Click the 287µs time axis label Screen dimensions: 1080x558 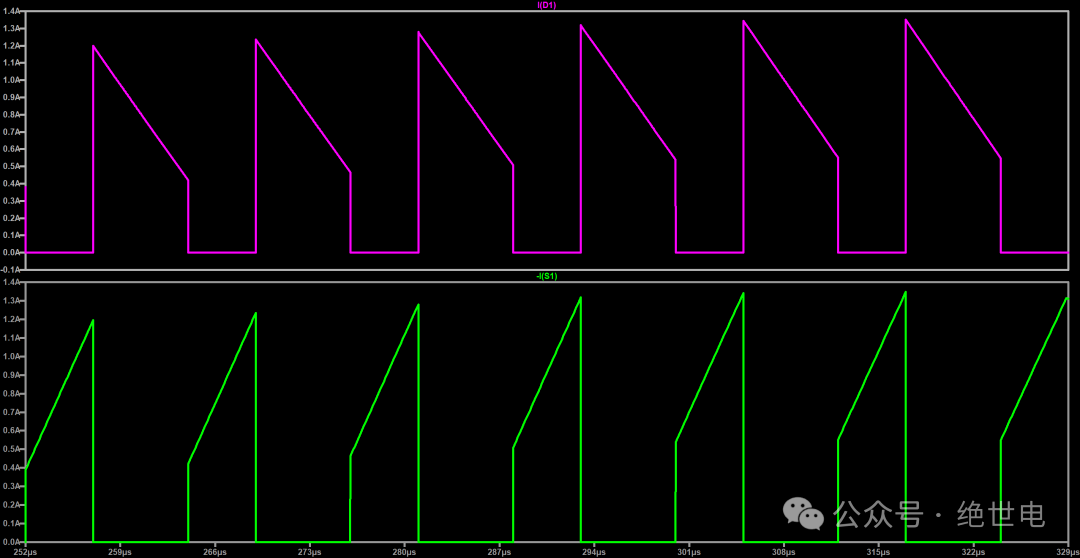(499, 551)
